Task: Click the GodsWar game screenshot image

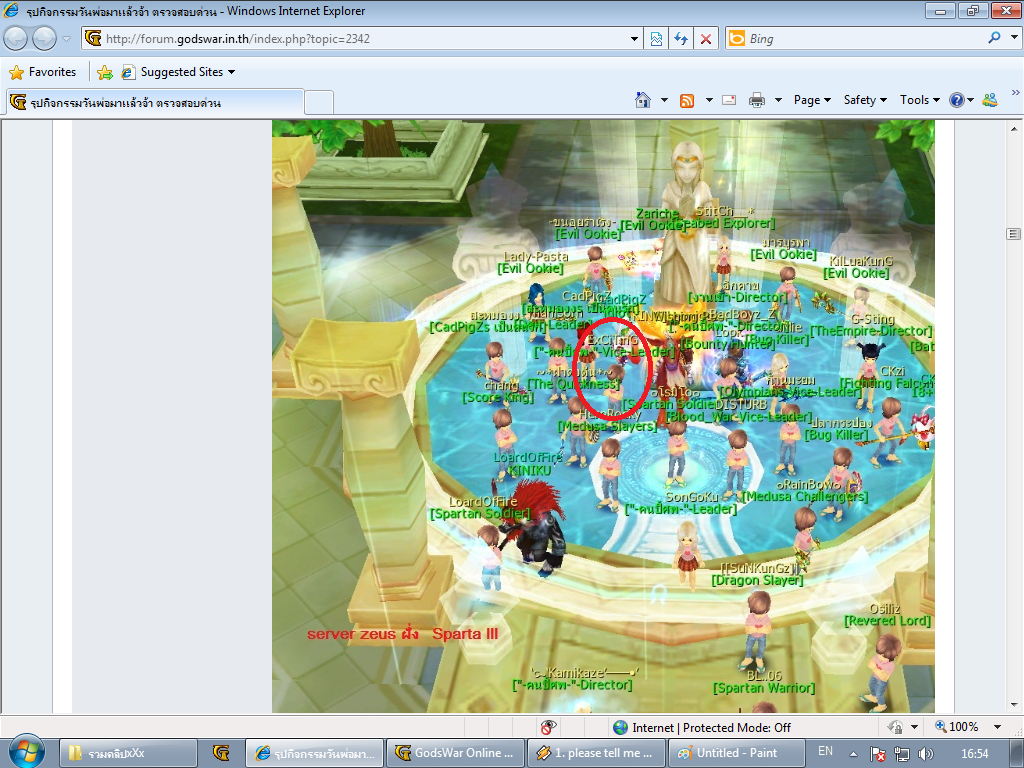Action: (603, 417)
